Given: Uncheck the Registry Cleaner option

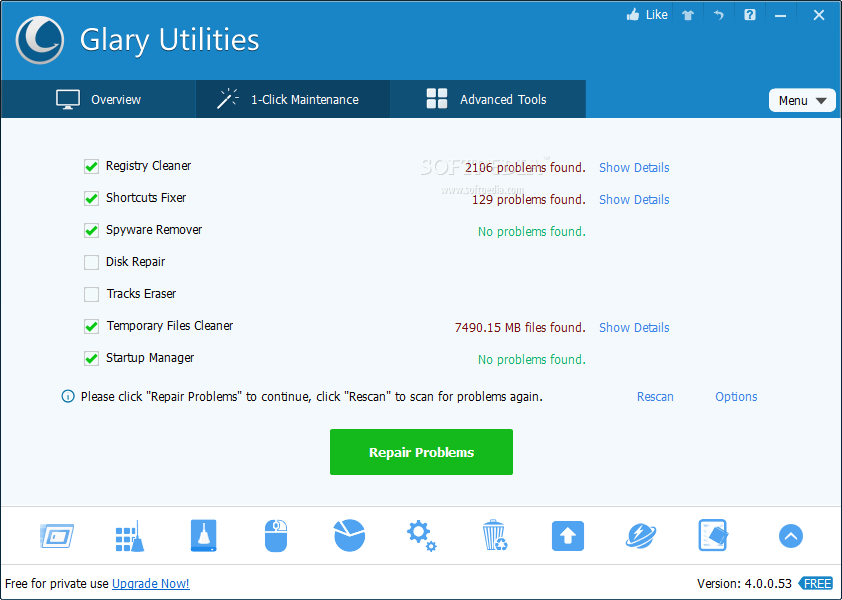Looking at the screenshot, I should (91, 166).
